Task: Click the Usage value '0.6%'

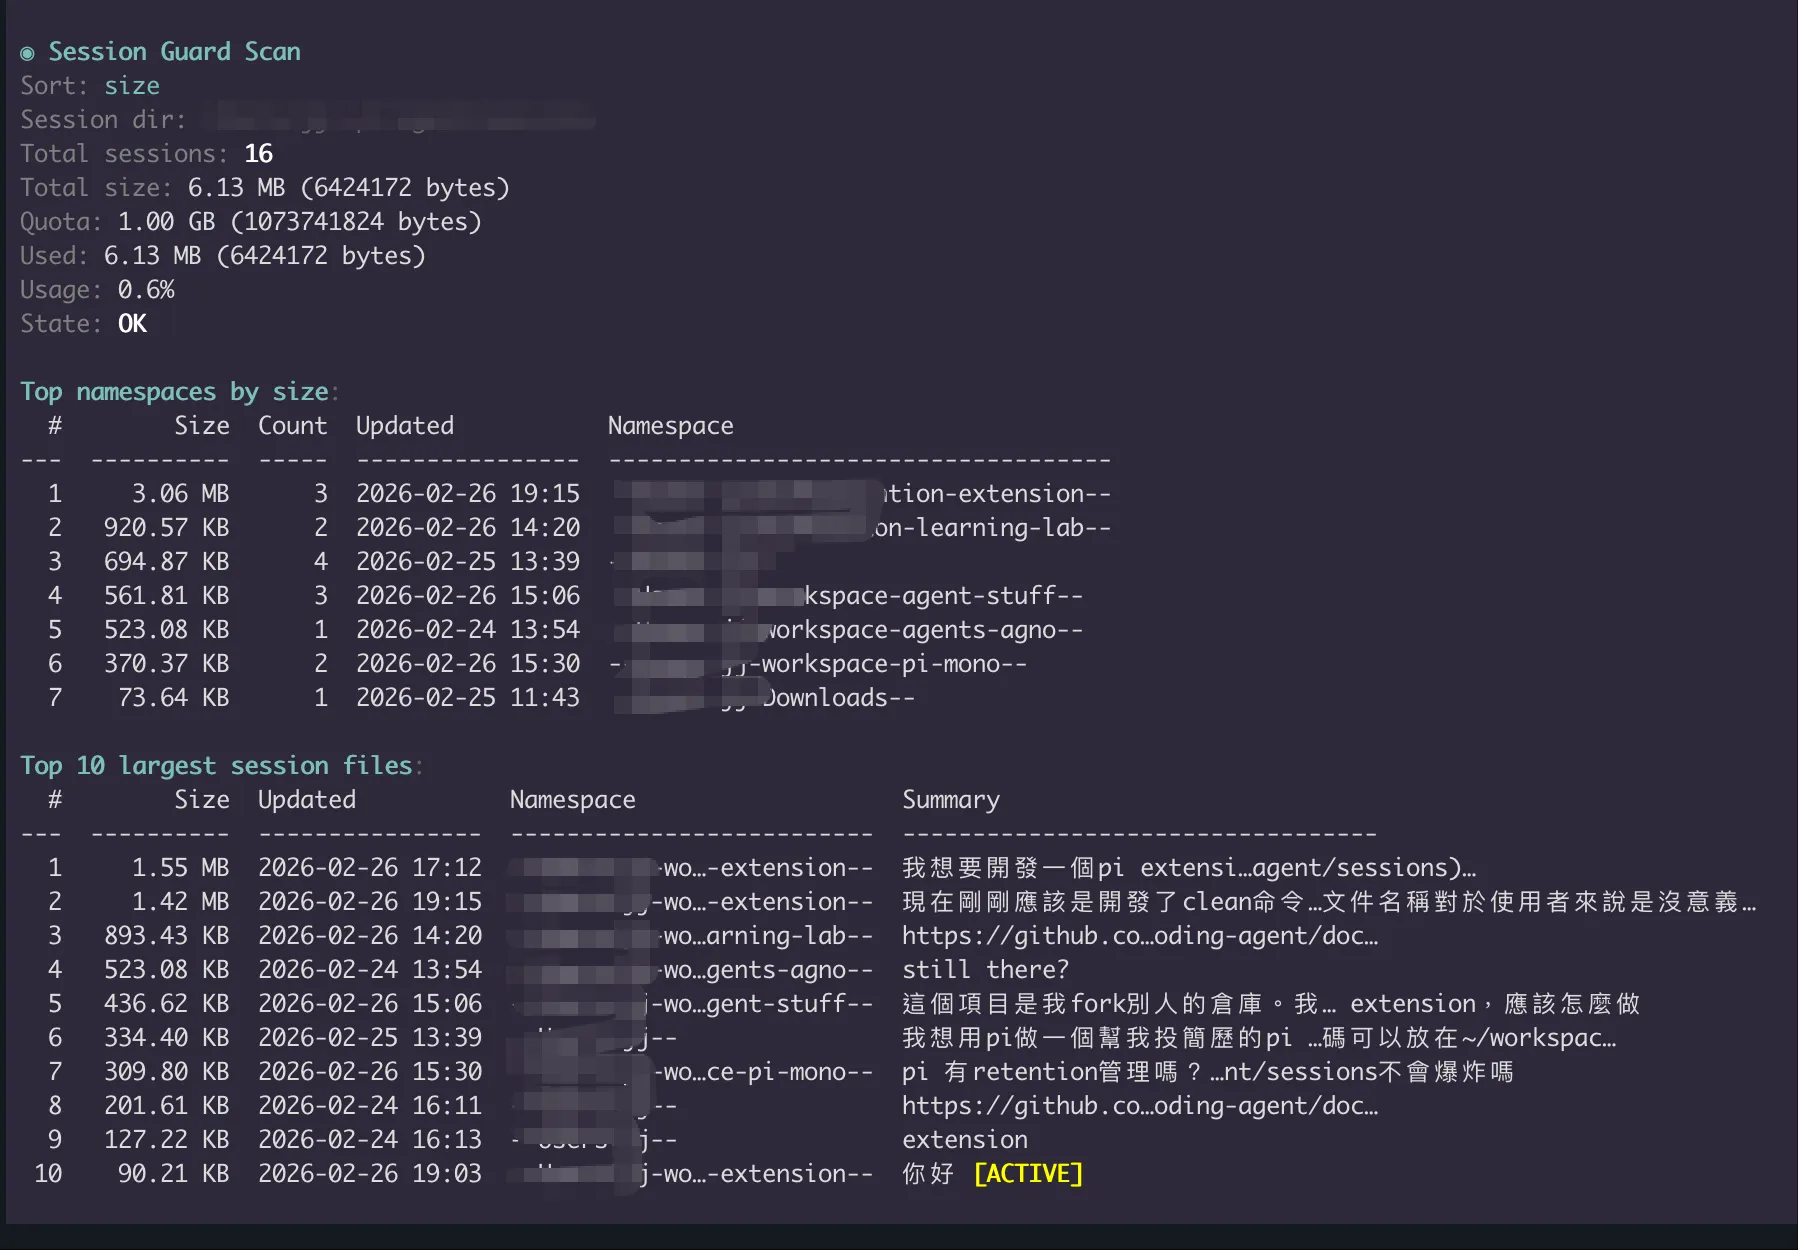Action: tap(146, 290)
